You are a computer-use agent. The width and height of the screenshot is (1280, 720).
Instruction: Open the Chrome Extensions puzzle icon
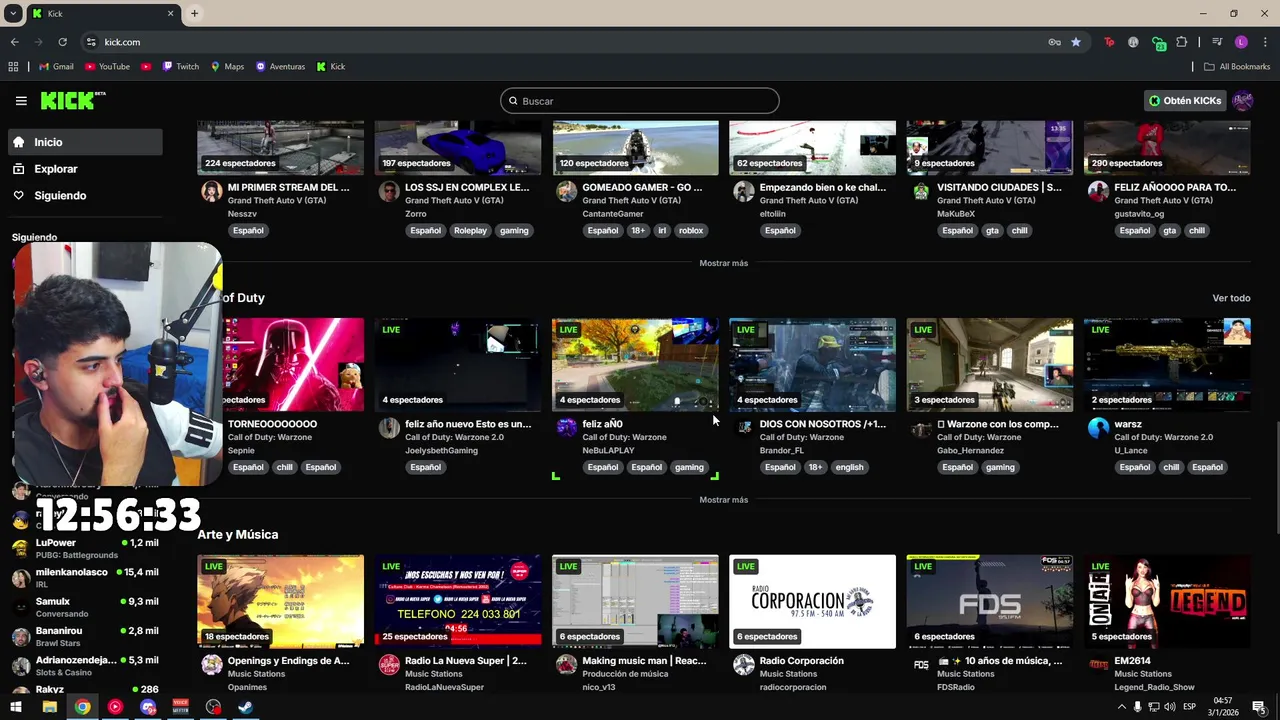point(1182,42)
